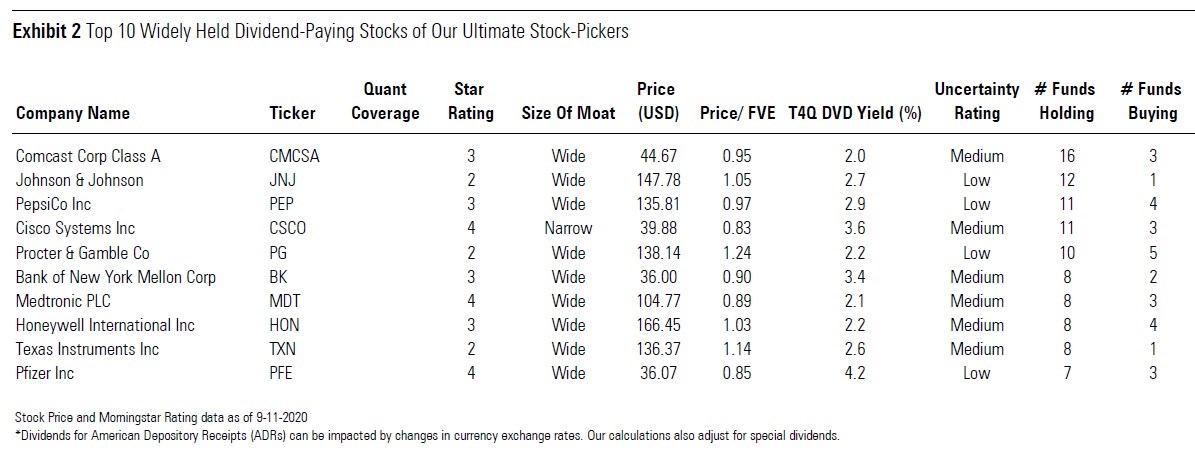Click the CSCO ticker symbol
Screen dimensions: 1195x462
pos(288,228)
